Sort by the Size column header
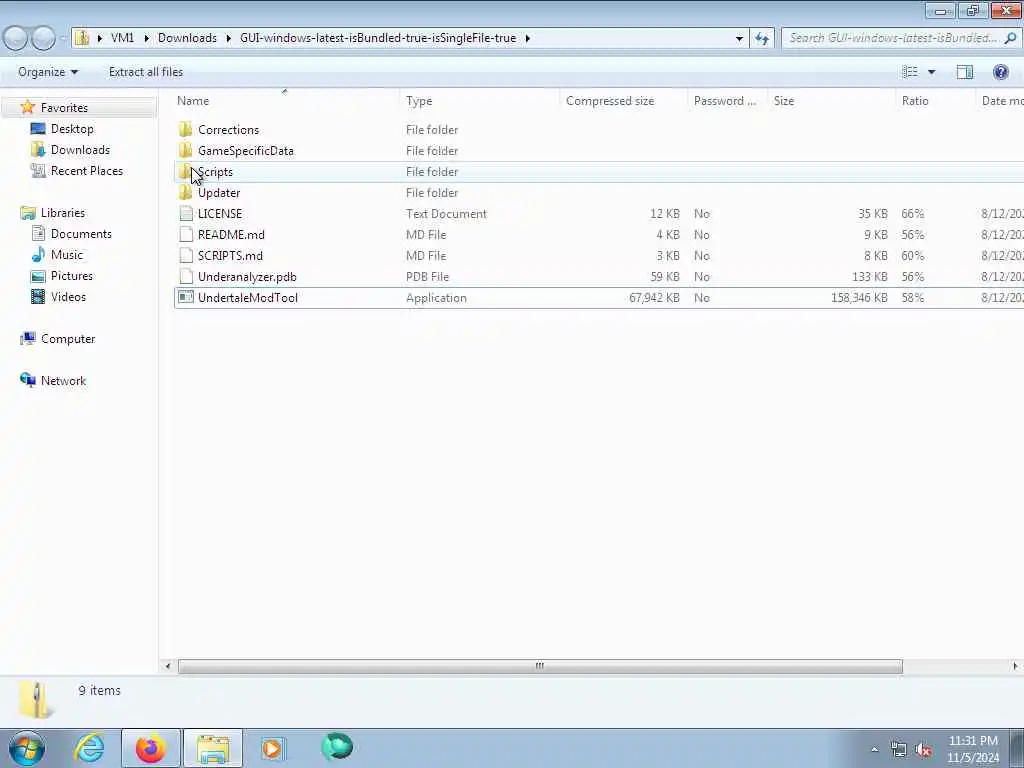 click(x=831, y=101)
